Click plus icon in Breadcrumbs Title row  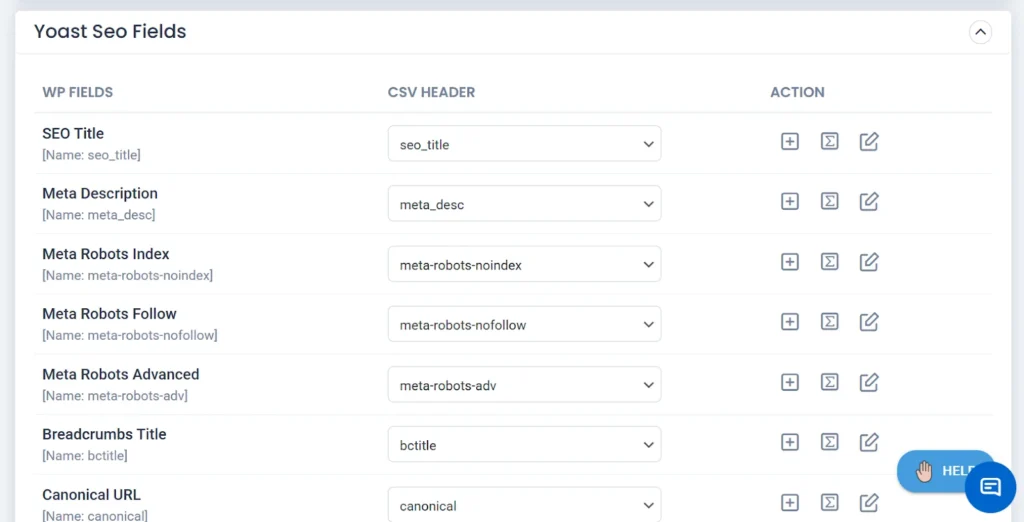coord(790,442)
